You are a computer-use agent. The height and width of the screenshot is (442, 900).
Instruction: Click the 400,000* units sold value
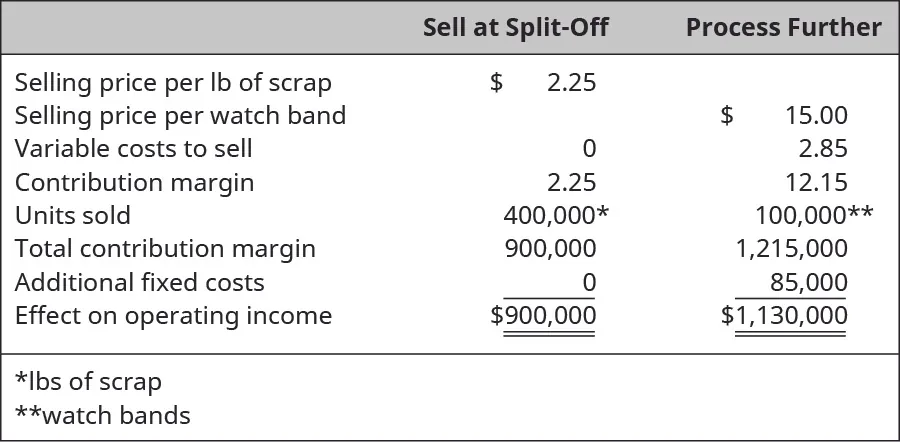point(556,216)
